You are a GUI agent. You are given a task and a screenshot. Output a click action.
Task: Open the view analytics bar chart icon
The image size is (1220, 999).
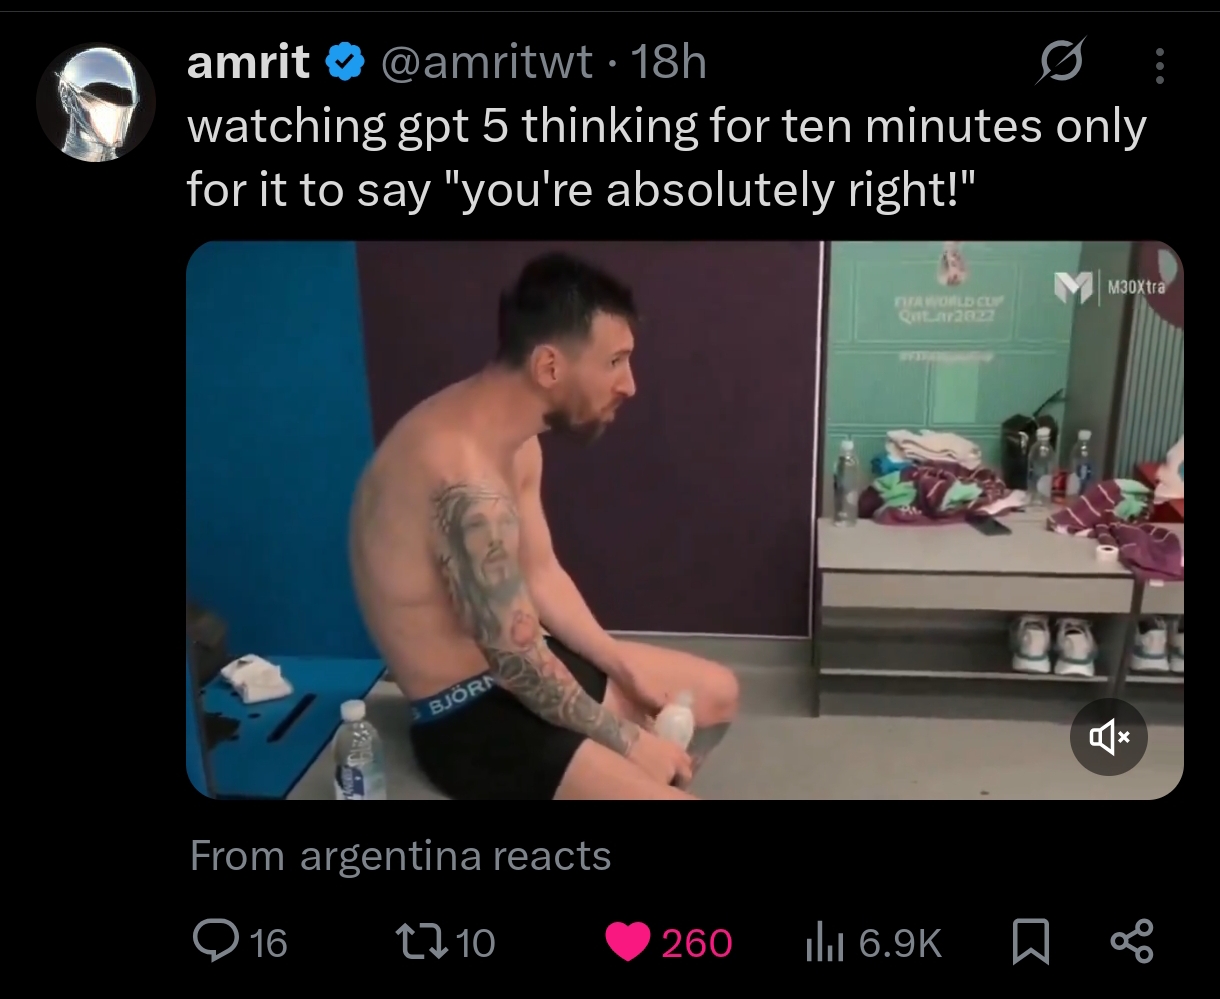coord(823,942)
